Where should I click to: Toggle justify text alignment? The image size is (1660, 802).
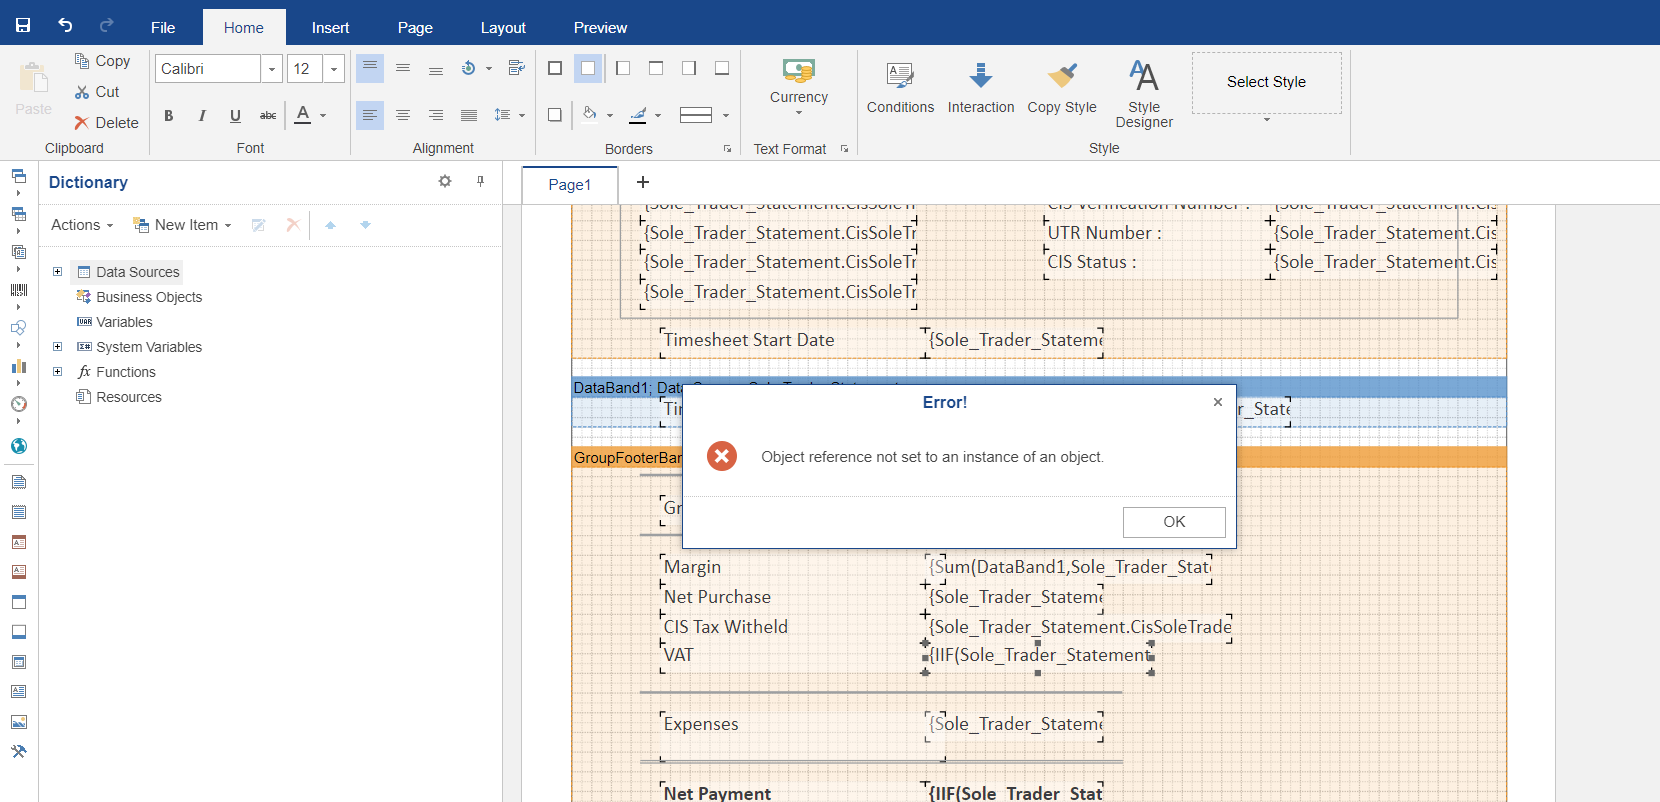469,115
